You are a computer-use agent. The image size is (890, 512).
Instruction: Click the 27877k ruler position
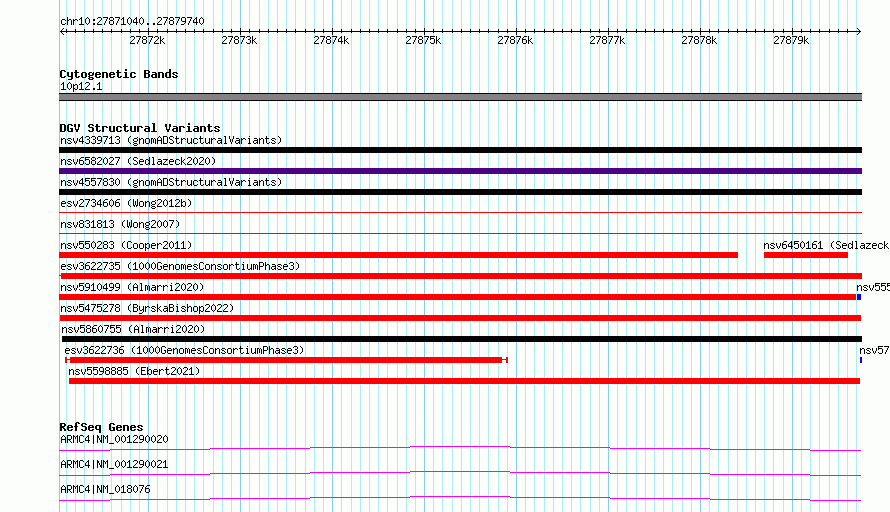607,40
